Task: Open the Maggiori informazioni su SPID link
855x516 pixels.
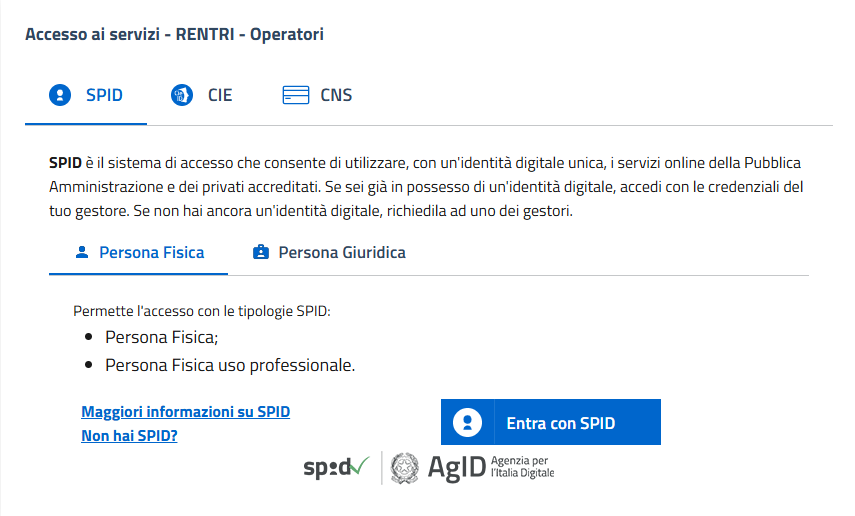Action: (185, 412)
